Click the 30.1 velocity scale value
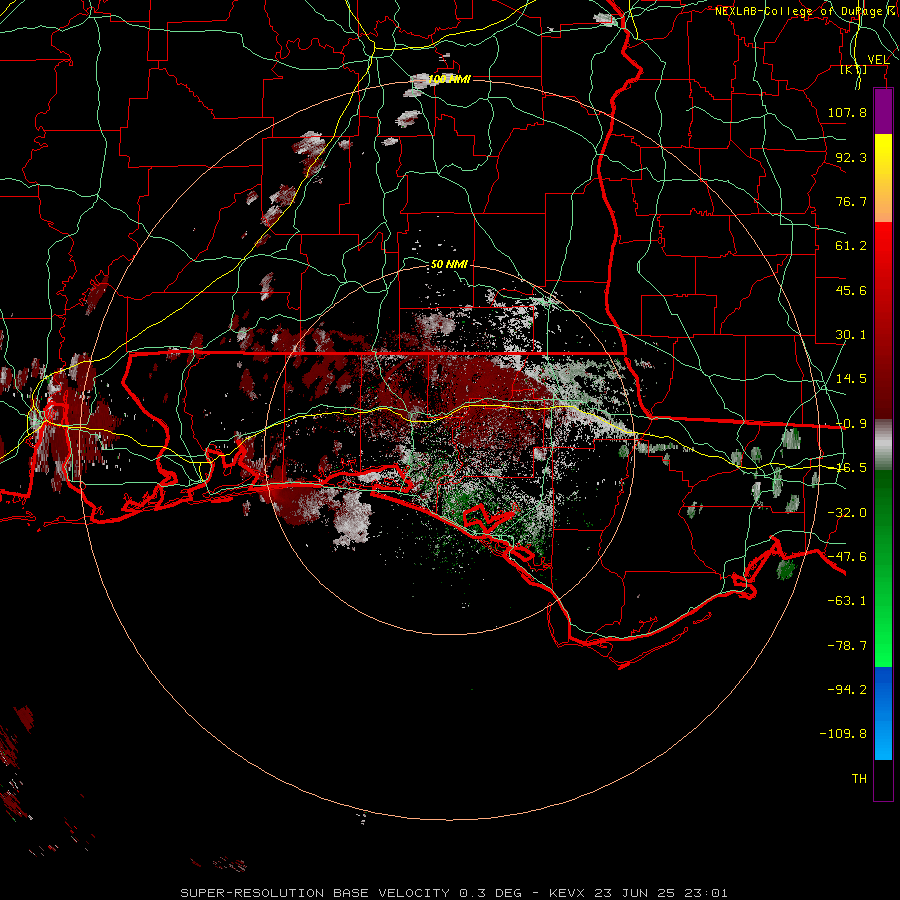 pos(851,335)
